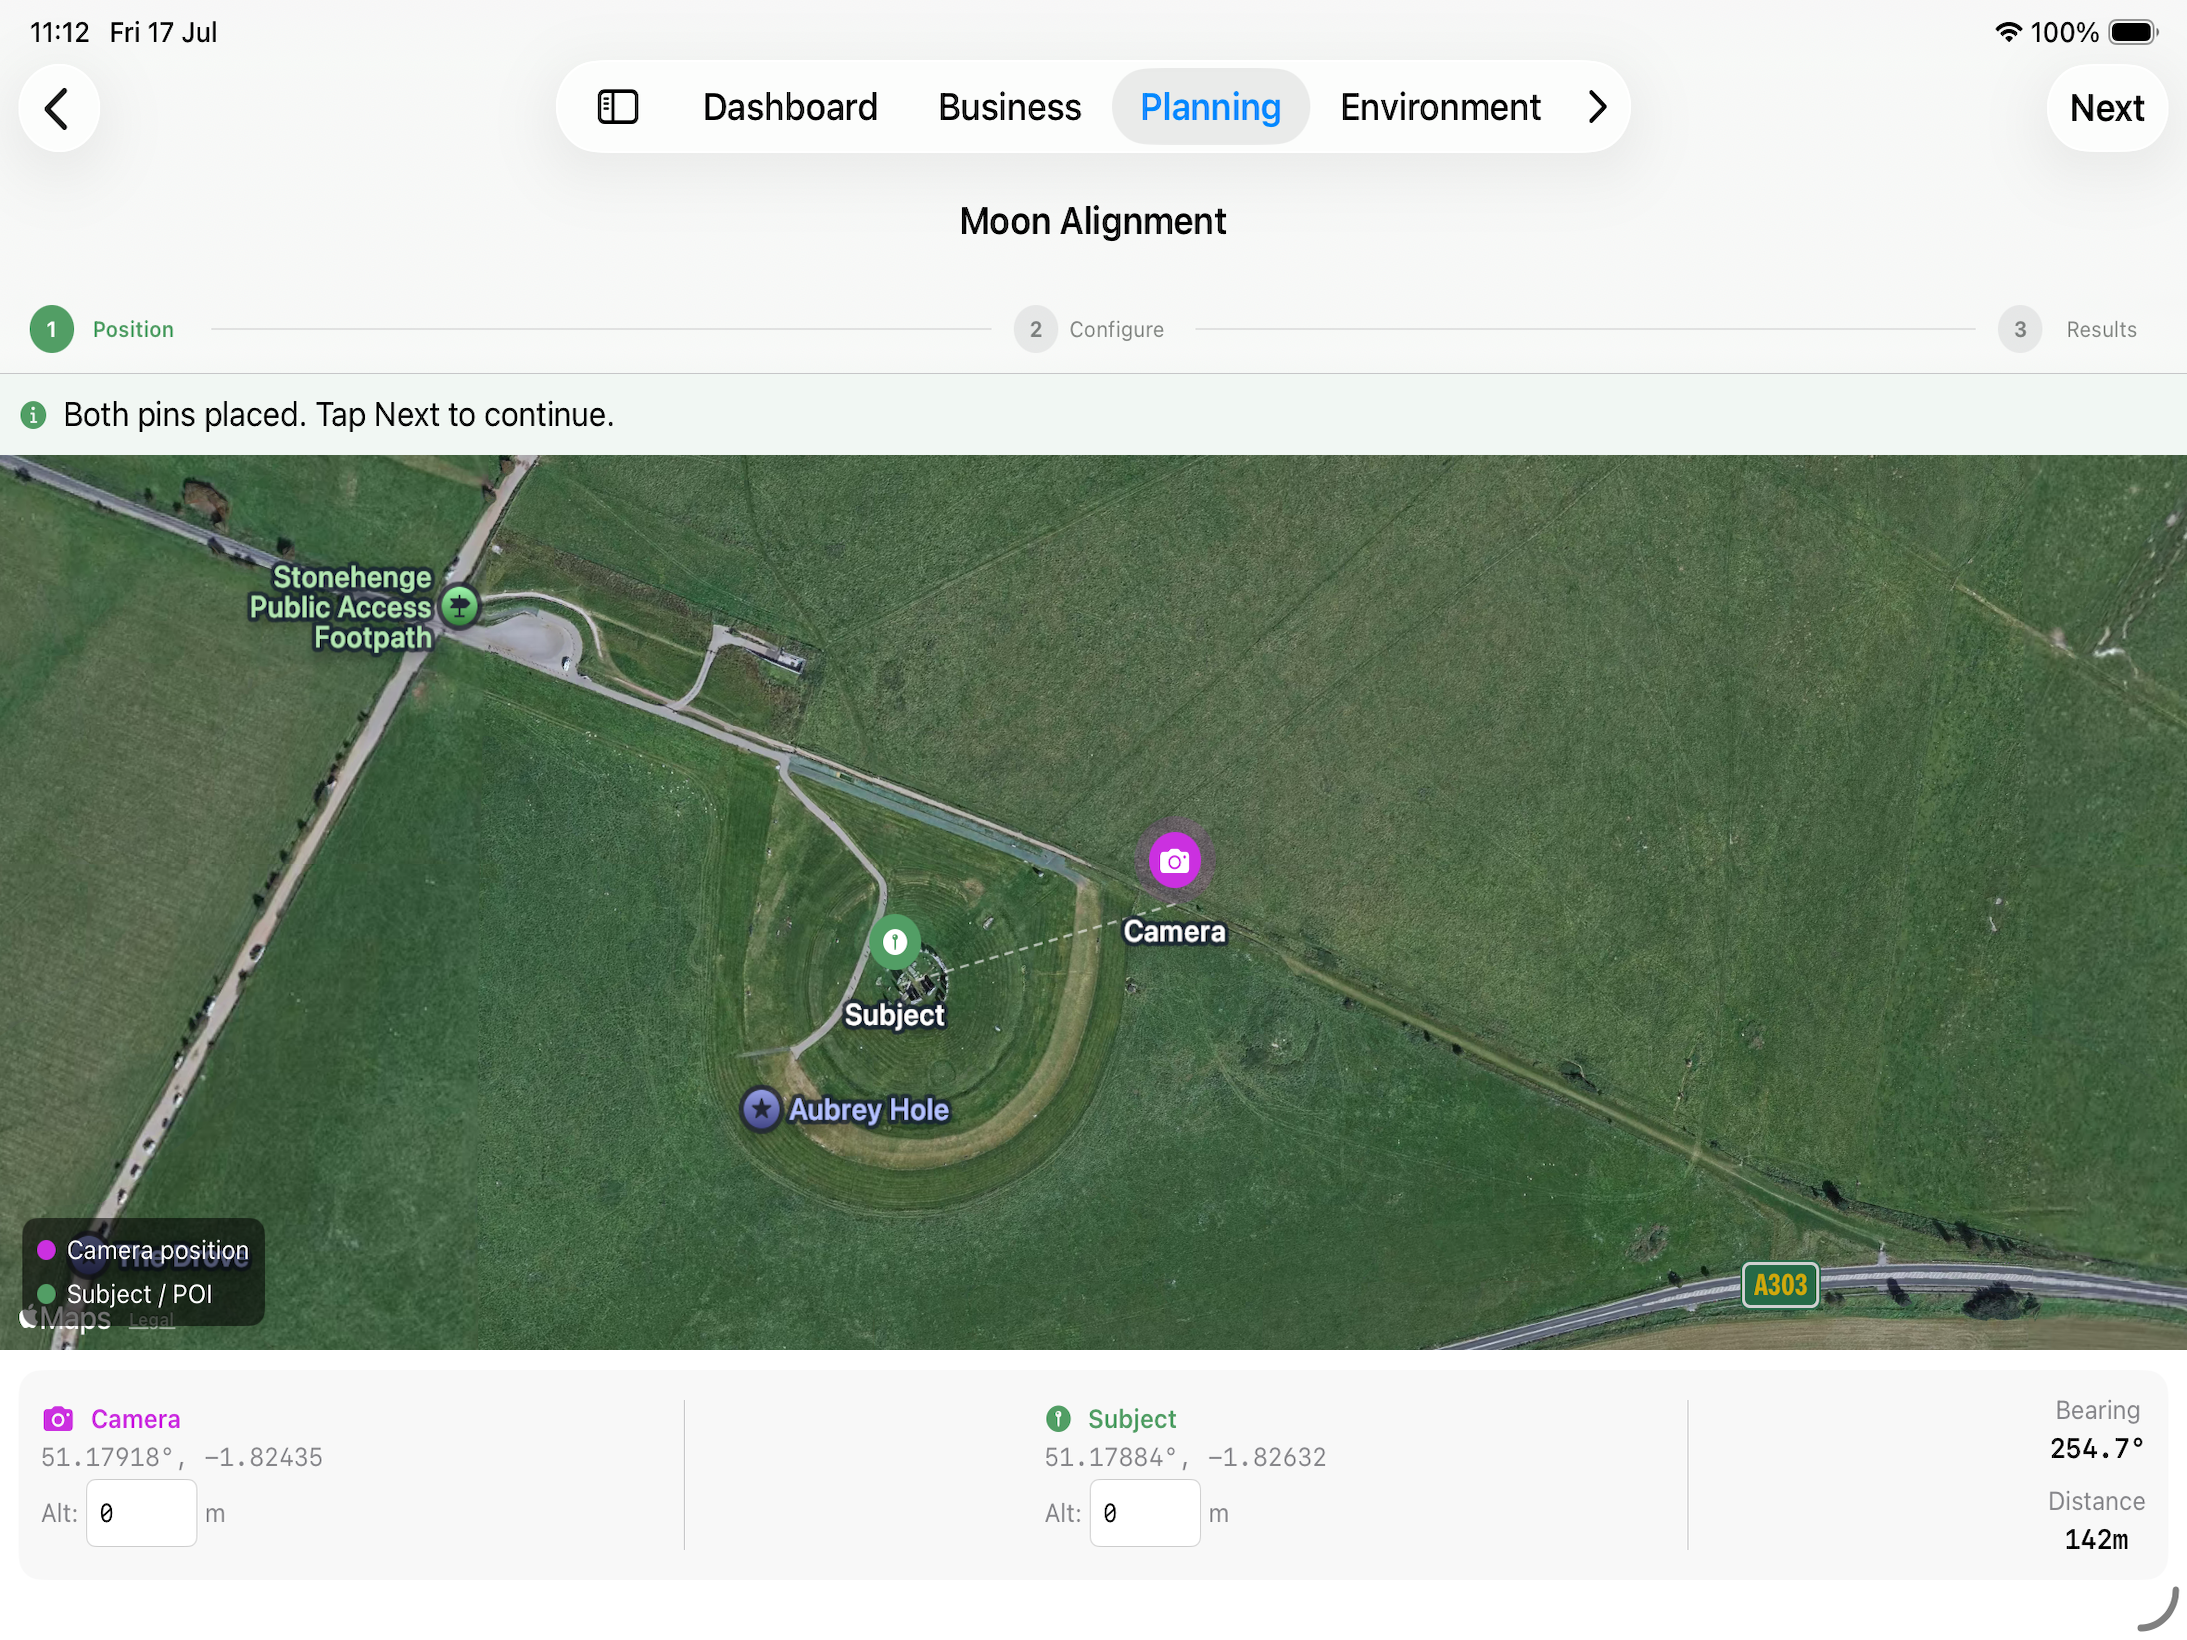The height and width of the screenshot is (1640, 2187).
Task: Click the Subject altitude input field
Action: point(1144,1513)
